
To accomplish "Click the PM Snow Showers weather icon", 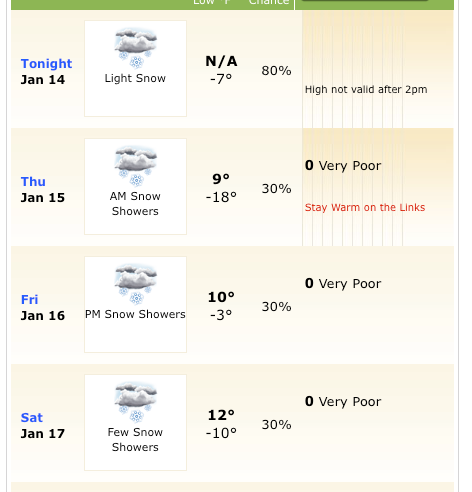I will (x=136, y=284).
